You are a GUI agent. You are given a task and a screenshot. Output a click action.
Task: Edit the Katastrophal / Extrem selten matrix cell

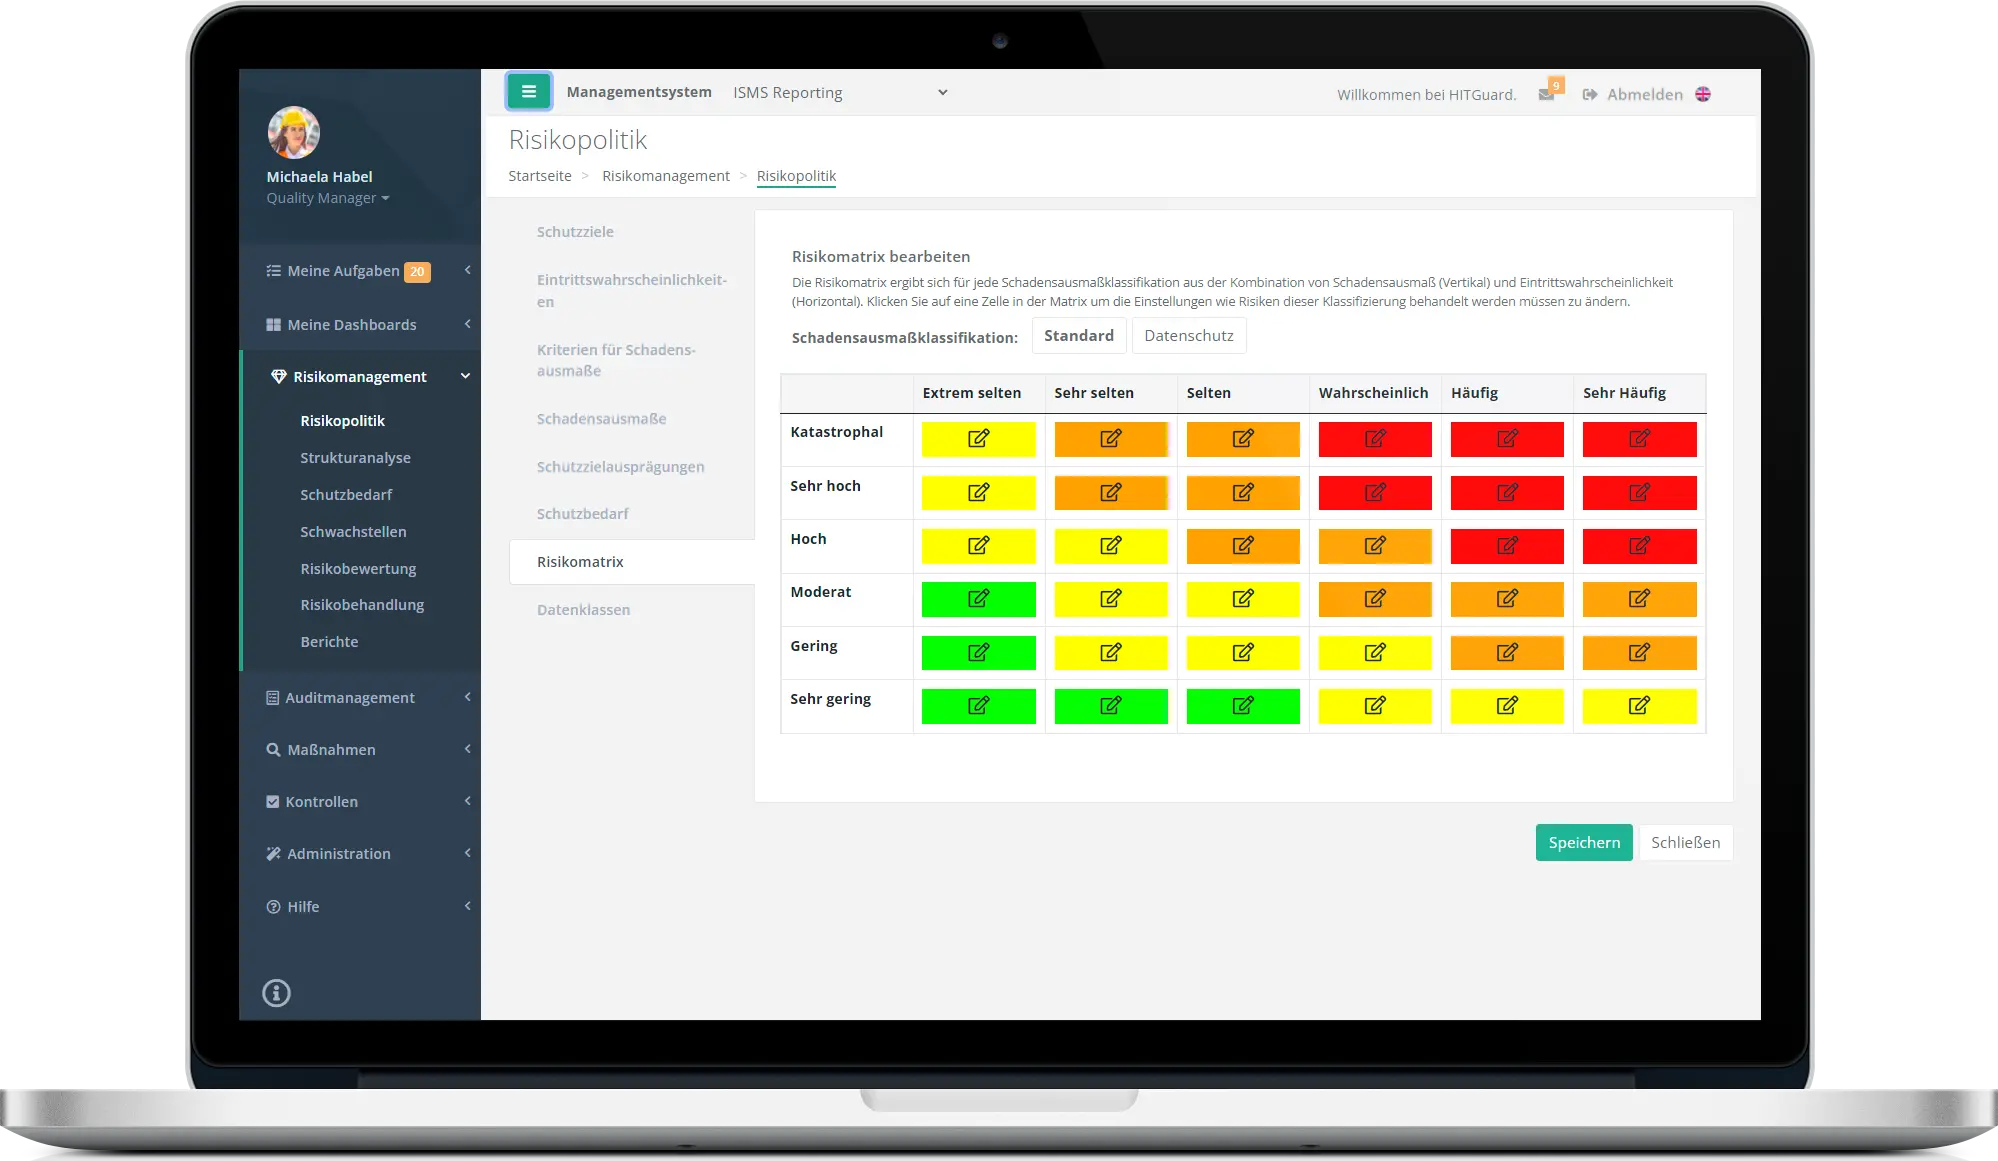[978, 439]
